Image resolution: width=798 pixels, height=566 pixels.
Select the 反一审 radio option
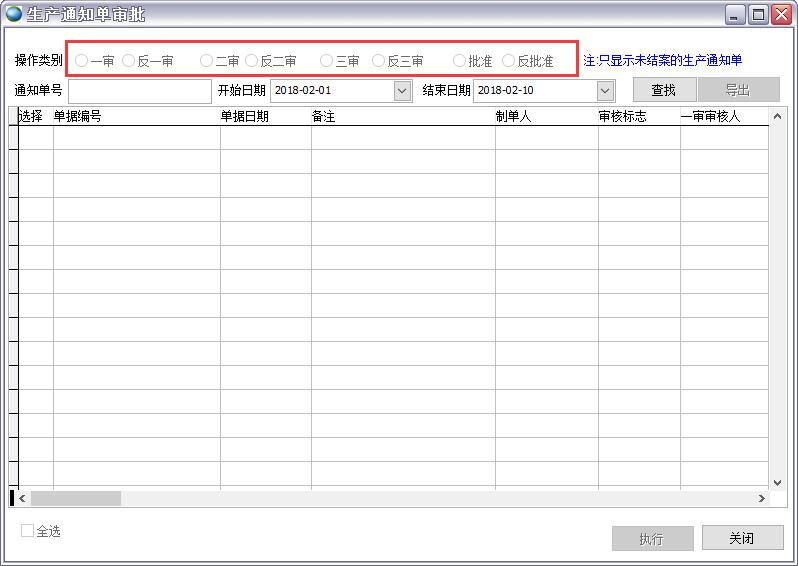point(129,61)
